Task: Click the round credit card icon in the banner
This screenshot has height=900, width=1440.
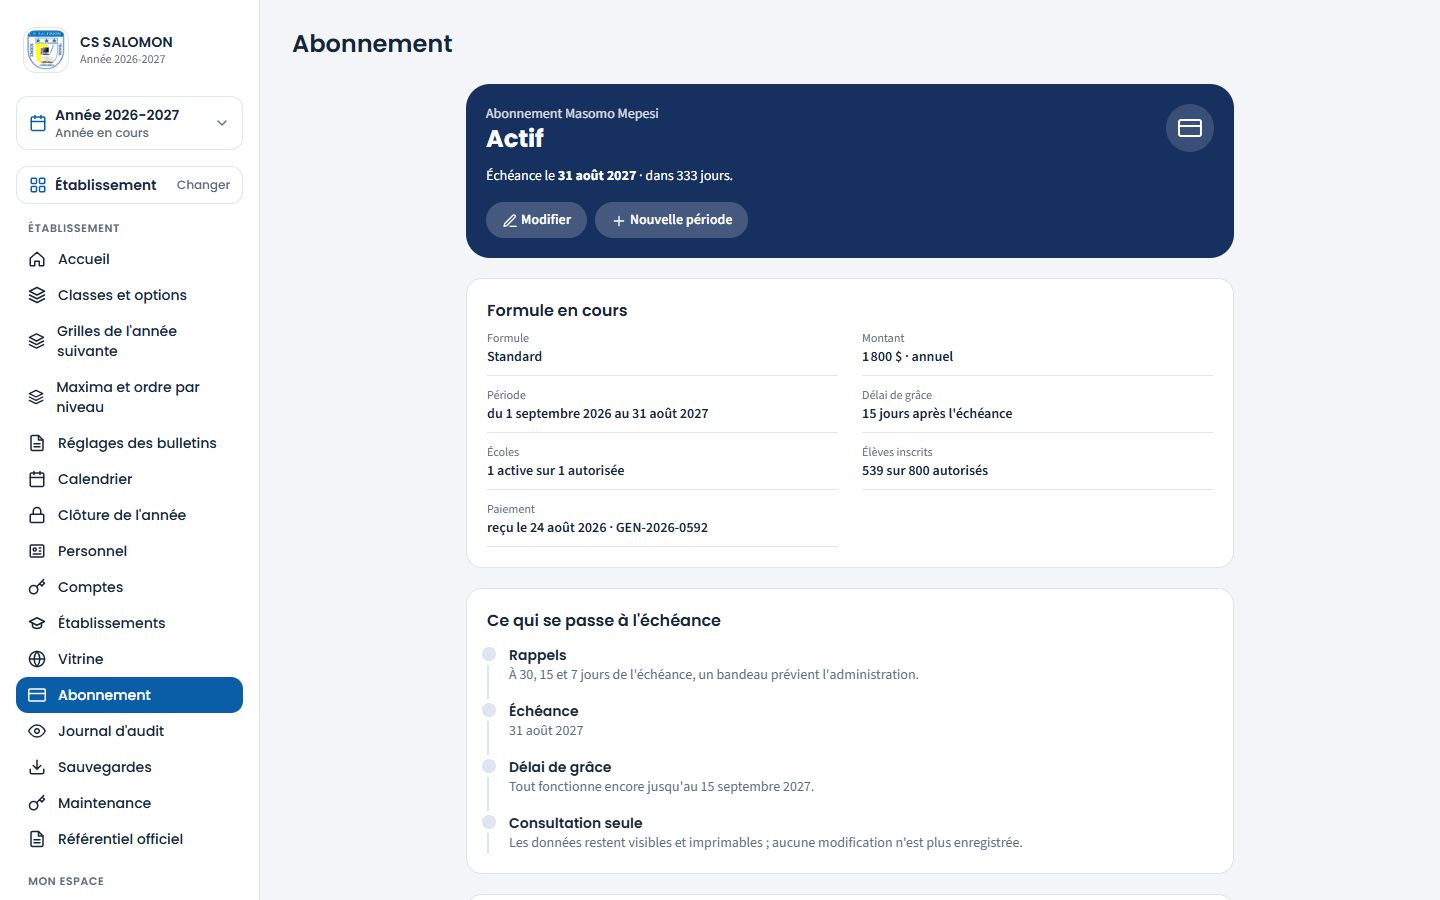Action: tap(1190, 128)
